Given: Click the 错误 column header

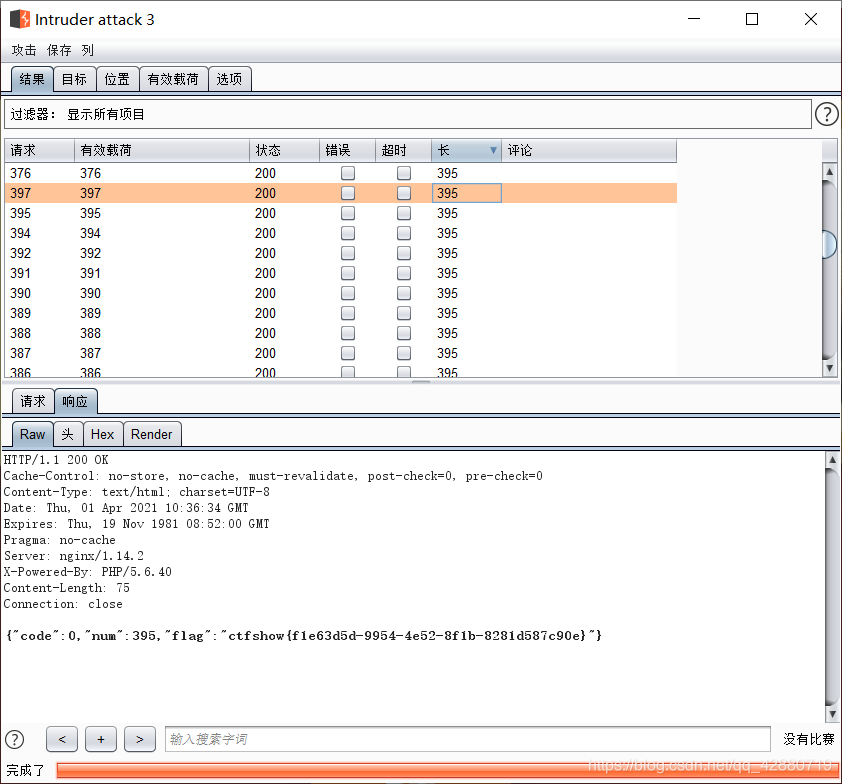Looking at the screenshot, I should coord(347,150).
